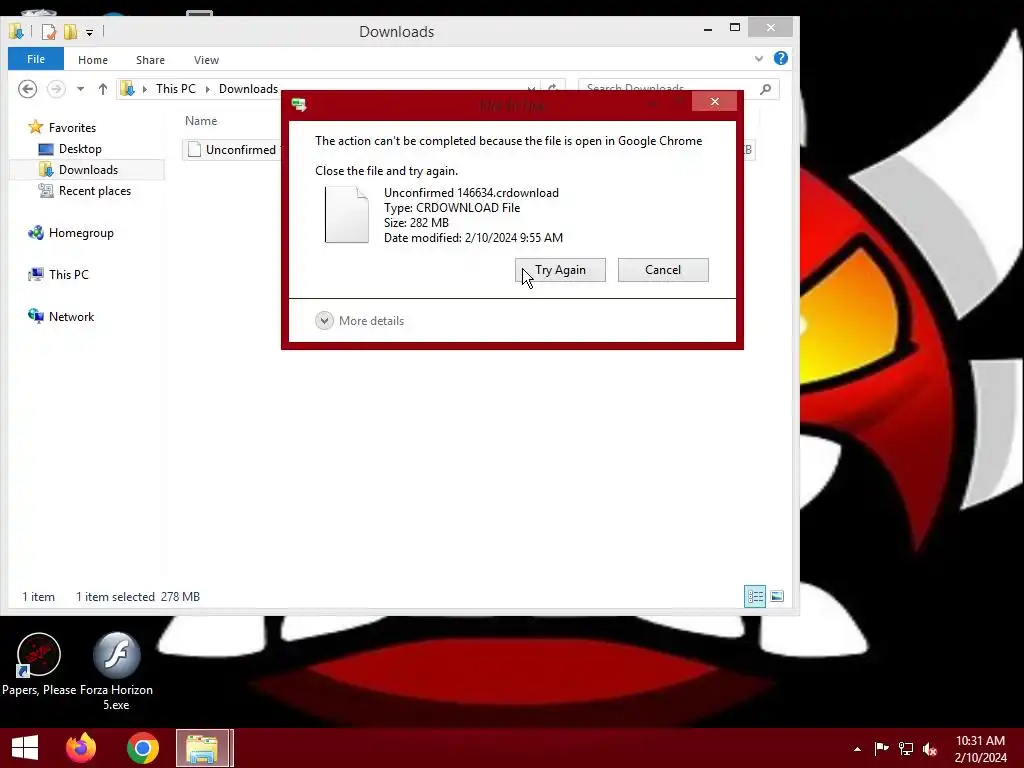Image resolution: width=1024 pixels, height=768 pixels.
Task: Click the Homegroup icon in navigation pane
Action: point(36,232)
